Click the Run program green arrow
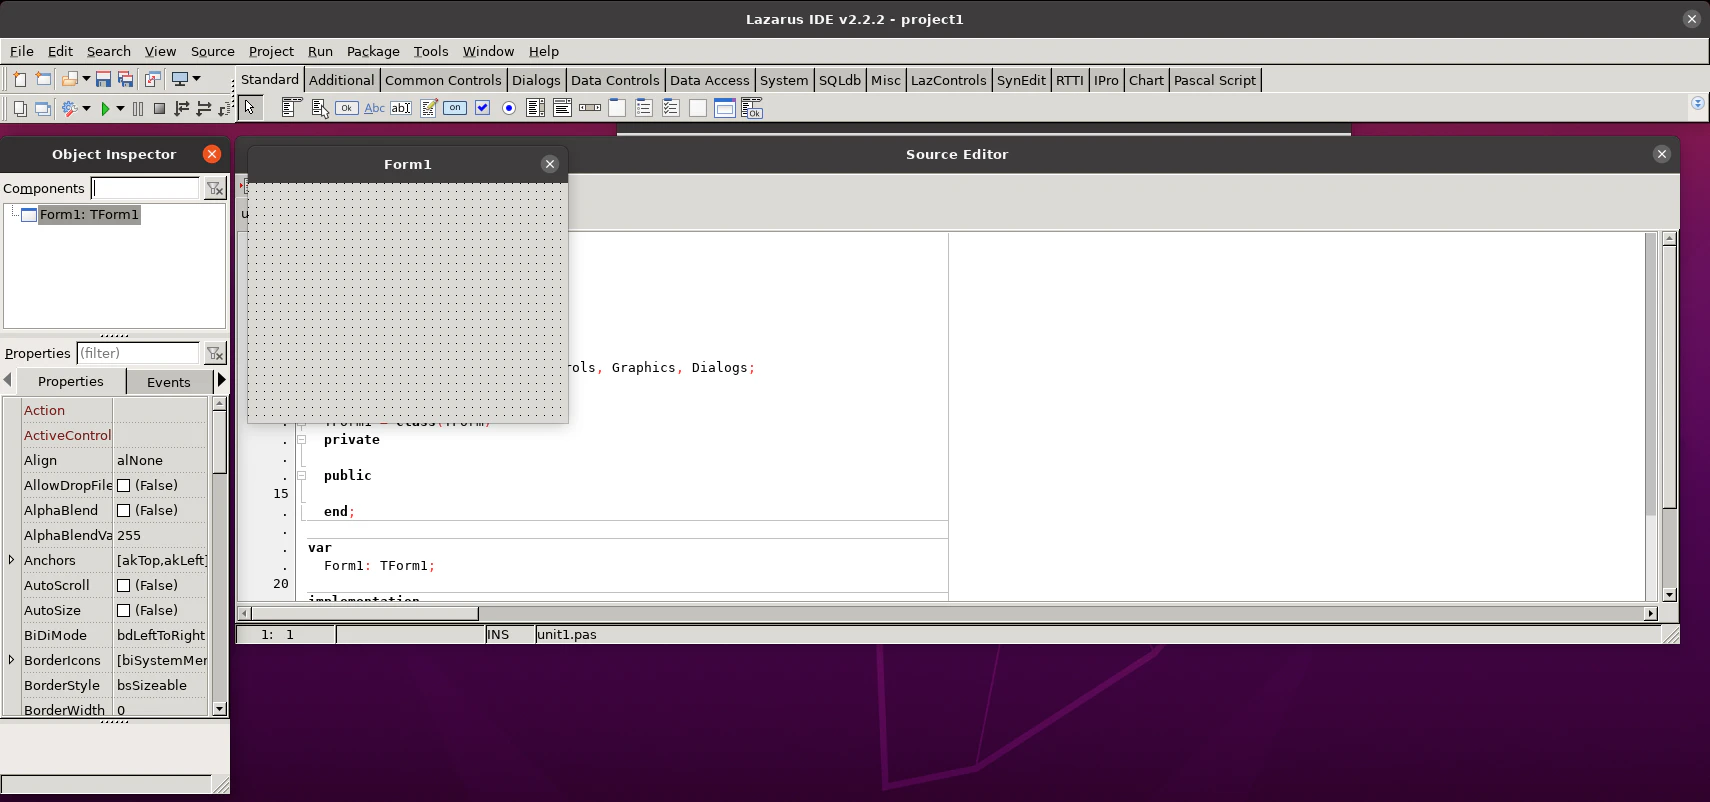1710x802 pixels. tap(105, 108)
